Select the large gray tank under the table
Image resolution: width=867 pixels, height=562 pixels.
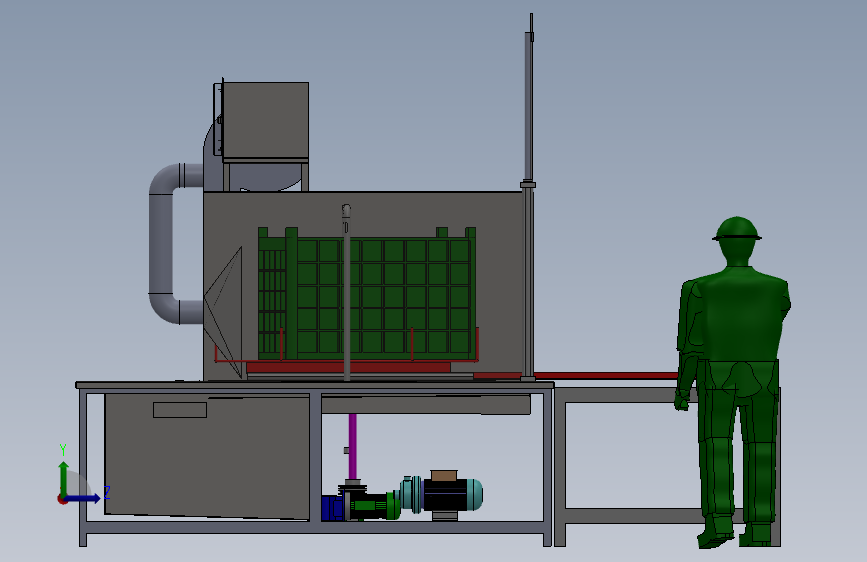click(207, 457)
